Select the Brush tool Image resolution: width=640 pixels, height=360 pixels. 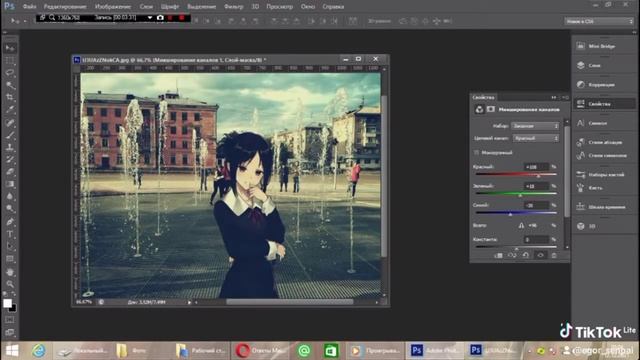[x=10, y=135]
